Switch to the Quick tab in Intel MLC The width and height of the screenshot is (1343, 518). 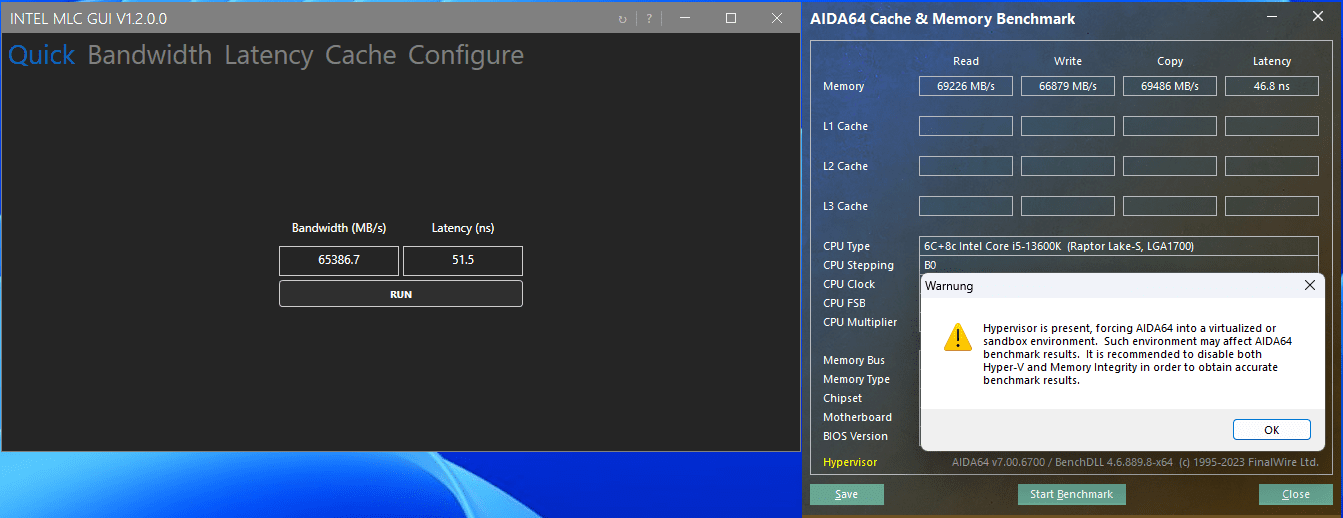pyautogui.click(x=41, y=55)
